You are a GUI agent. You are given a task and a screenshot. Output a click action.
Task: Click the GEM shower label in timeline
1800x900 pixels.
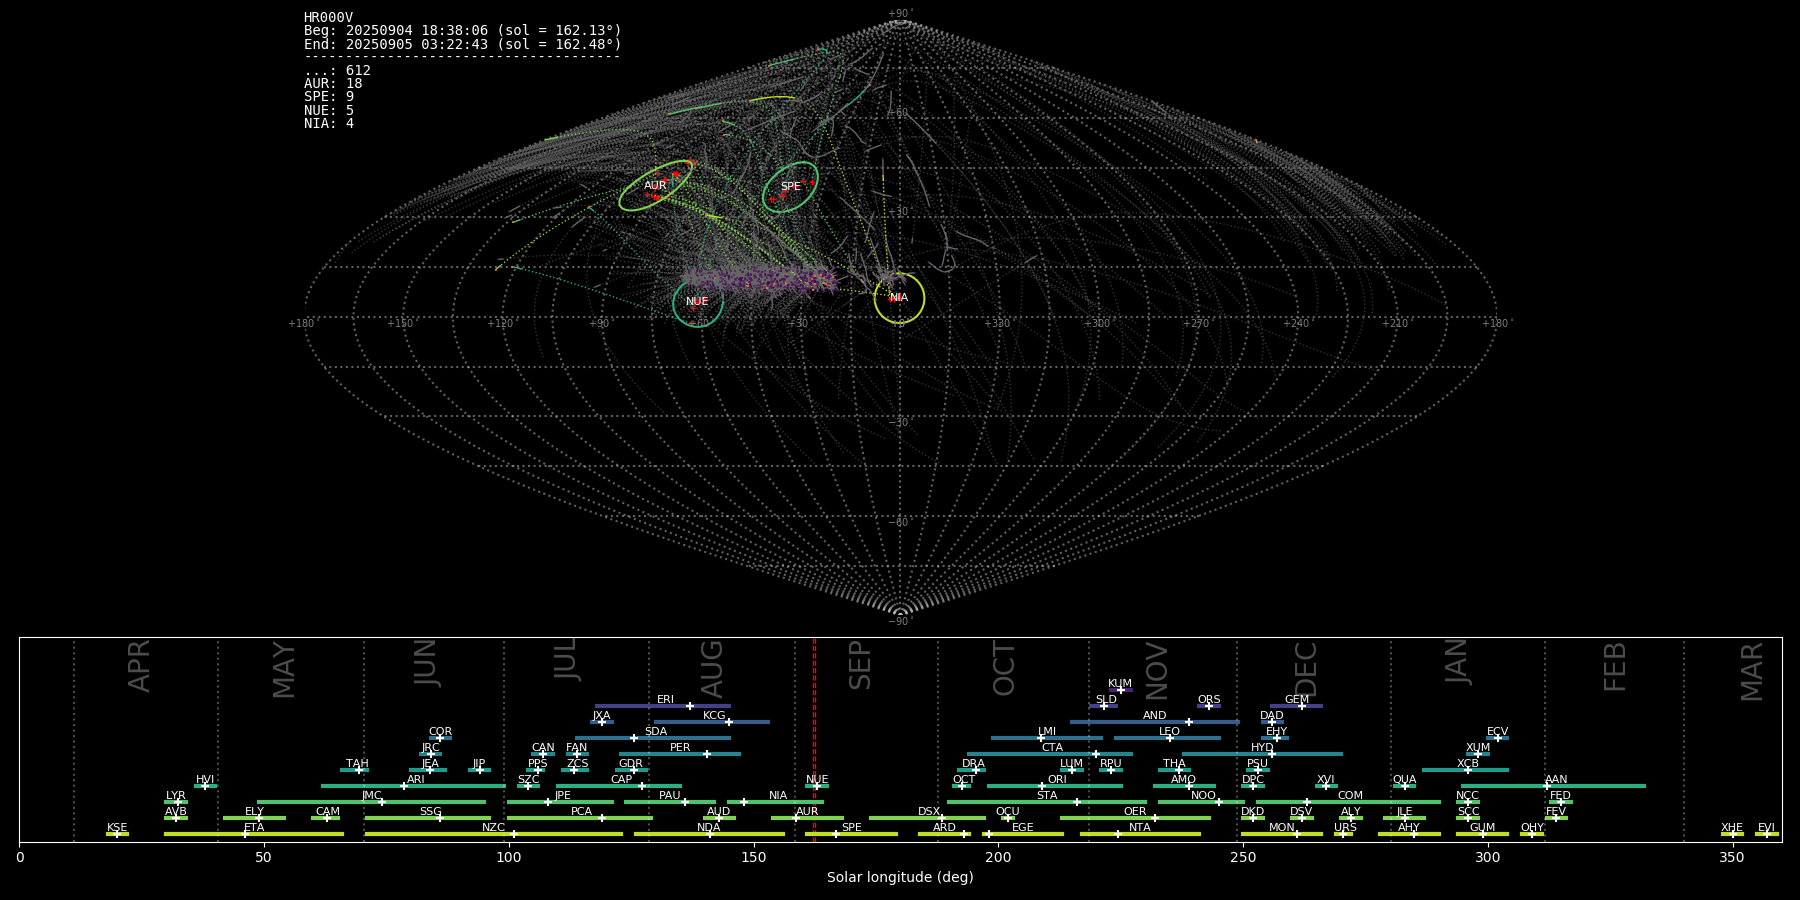(x=1297, y=700)
